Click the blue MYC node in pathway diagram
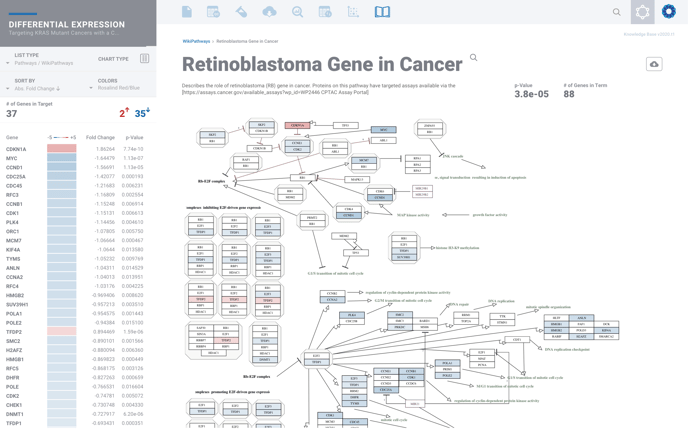 pyautogui.click(x=383, y=130)
